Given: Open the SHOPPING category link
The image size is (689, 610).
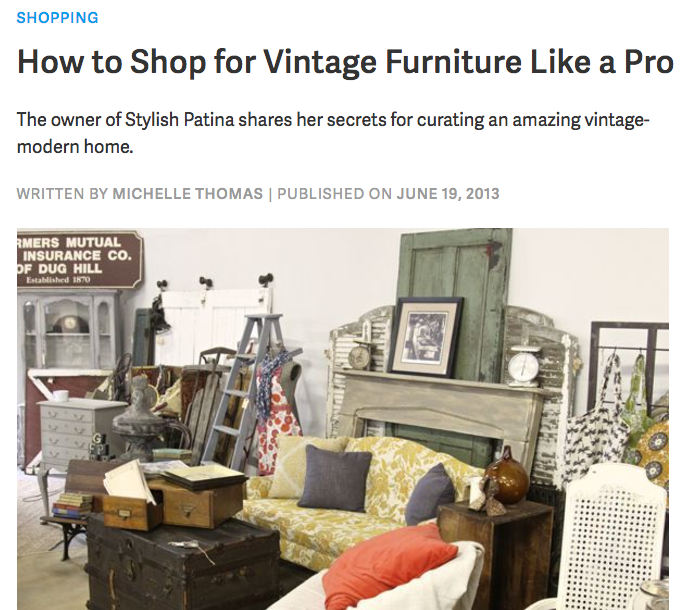Looking at the screenshot, I should click(58, 18).
